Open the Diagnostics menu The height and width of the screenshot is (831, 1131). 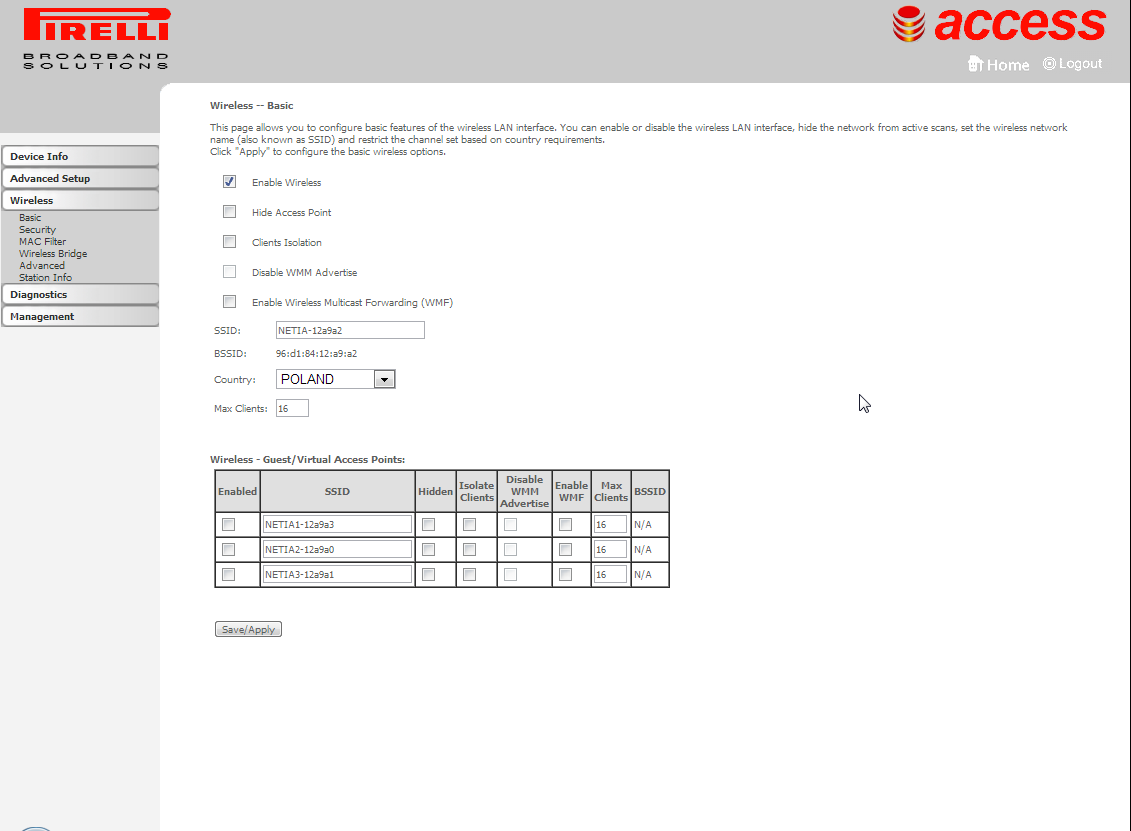click(x=80, y=294)
